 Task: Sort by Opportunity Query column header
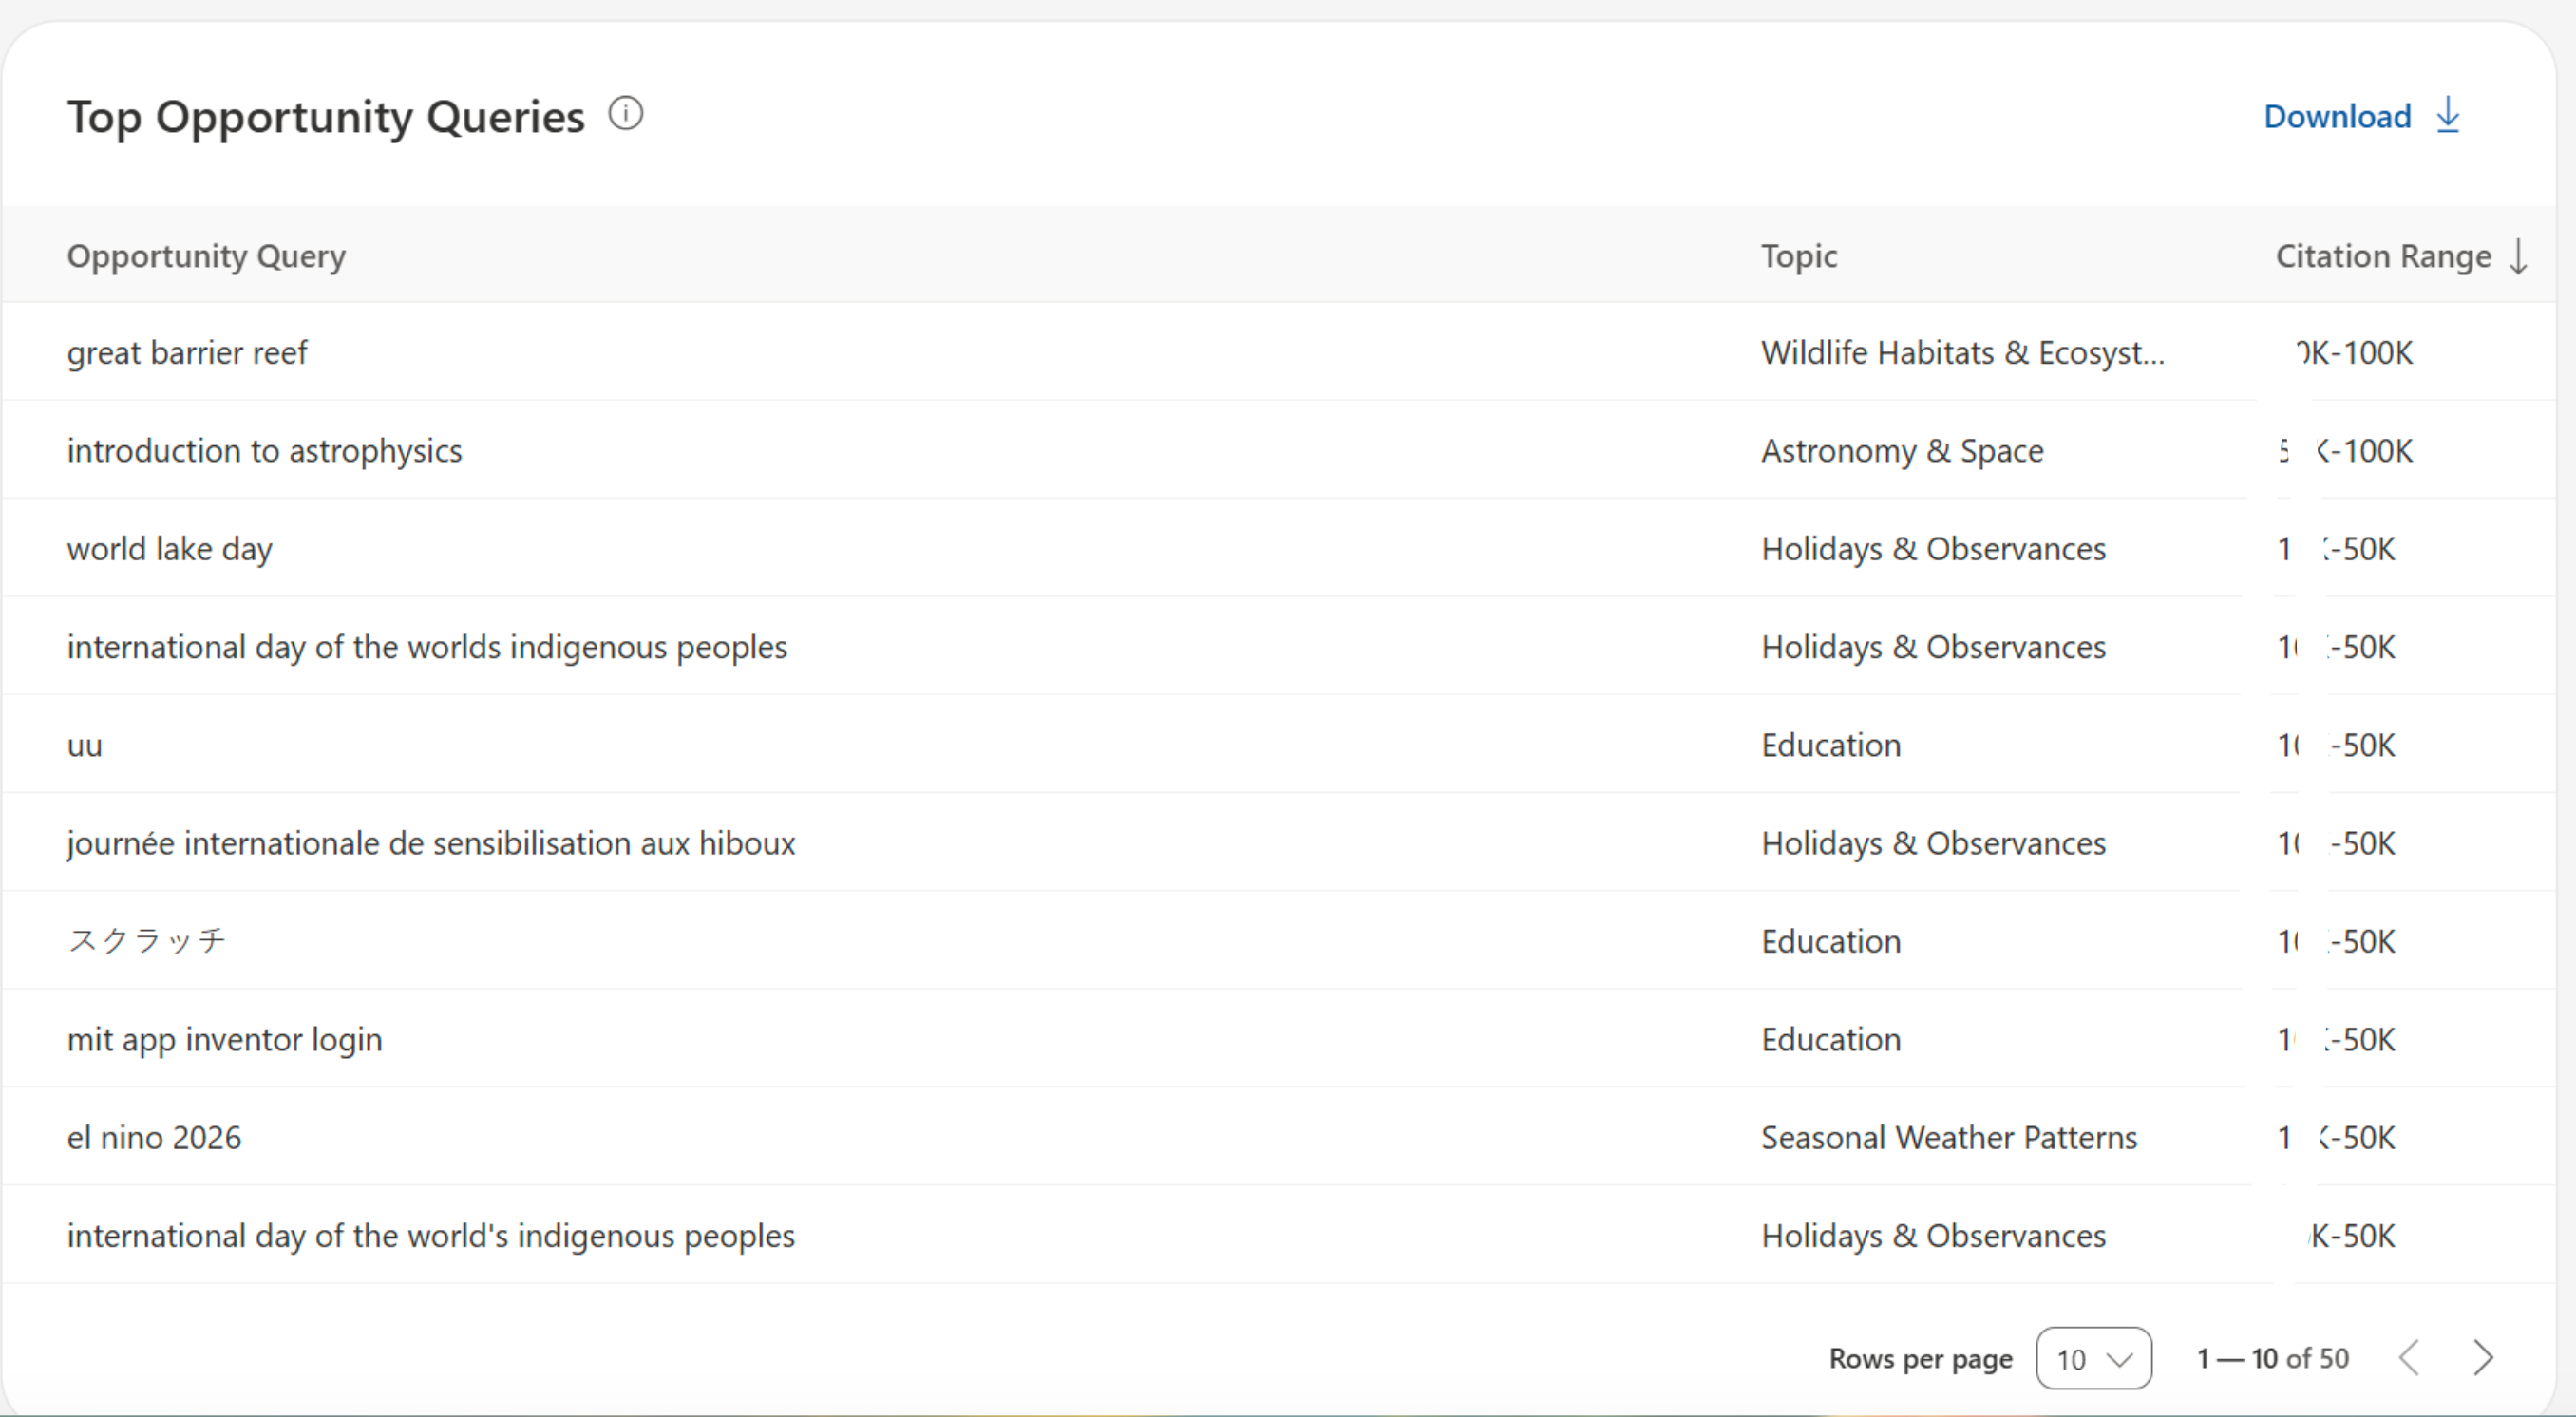click(206, 256)
